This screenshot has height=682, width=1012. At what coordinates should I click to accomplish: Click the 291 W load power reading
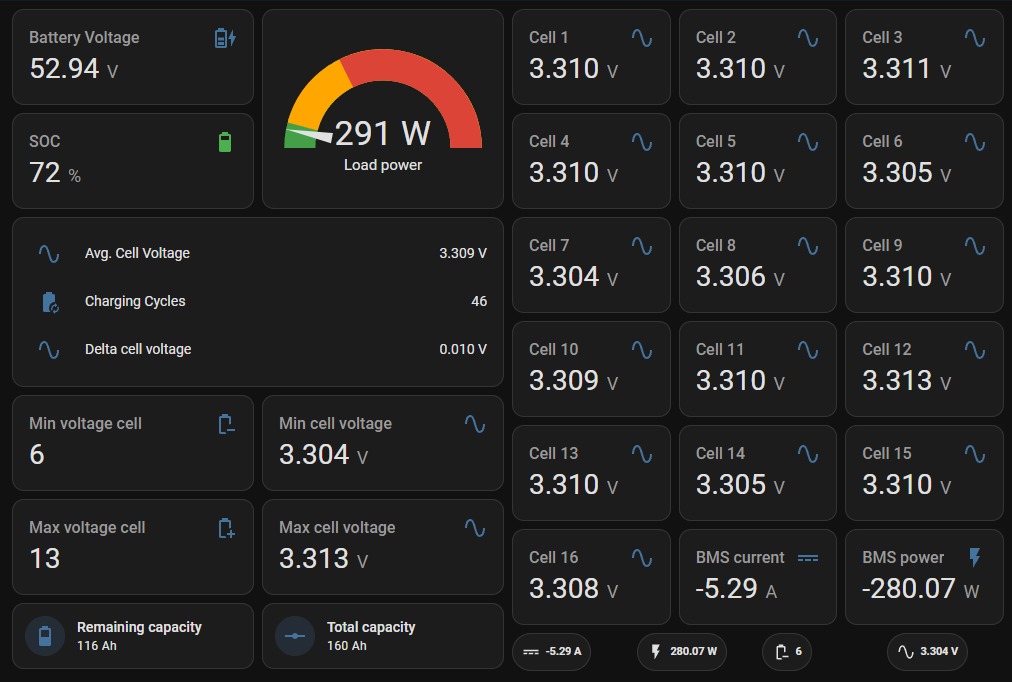(x=382, y=134)
